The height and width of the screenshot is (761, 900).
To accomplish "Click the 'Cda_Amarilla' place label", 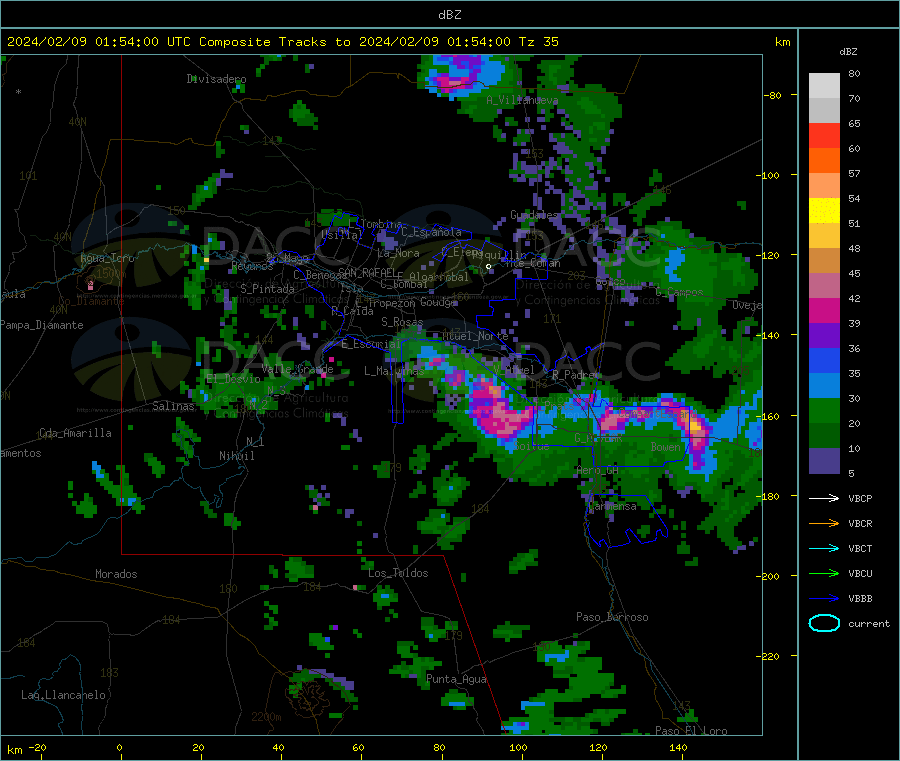I will point(75,433).
